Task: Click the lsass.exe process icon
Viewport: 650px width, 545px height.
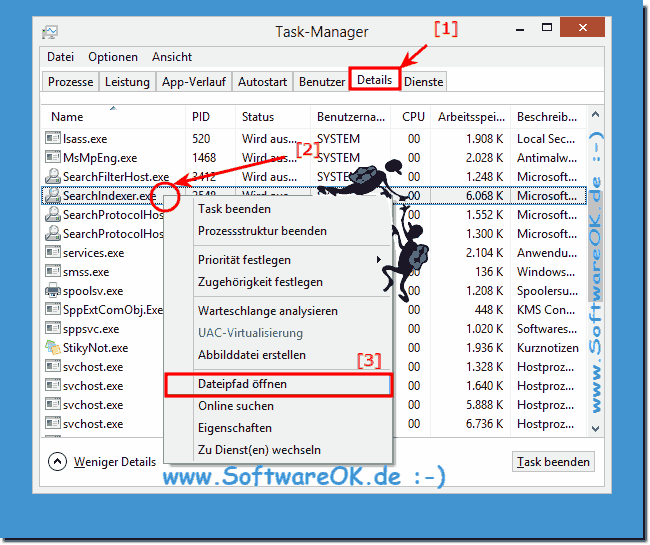Action: (x=53, y=138)
